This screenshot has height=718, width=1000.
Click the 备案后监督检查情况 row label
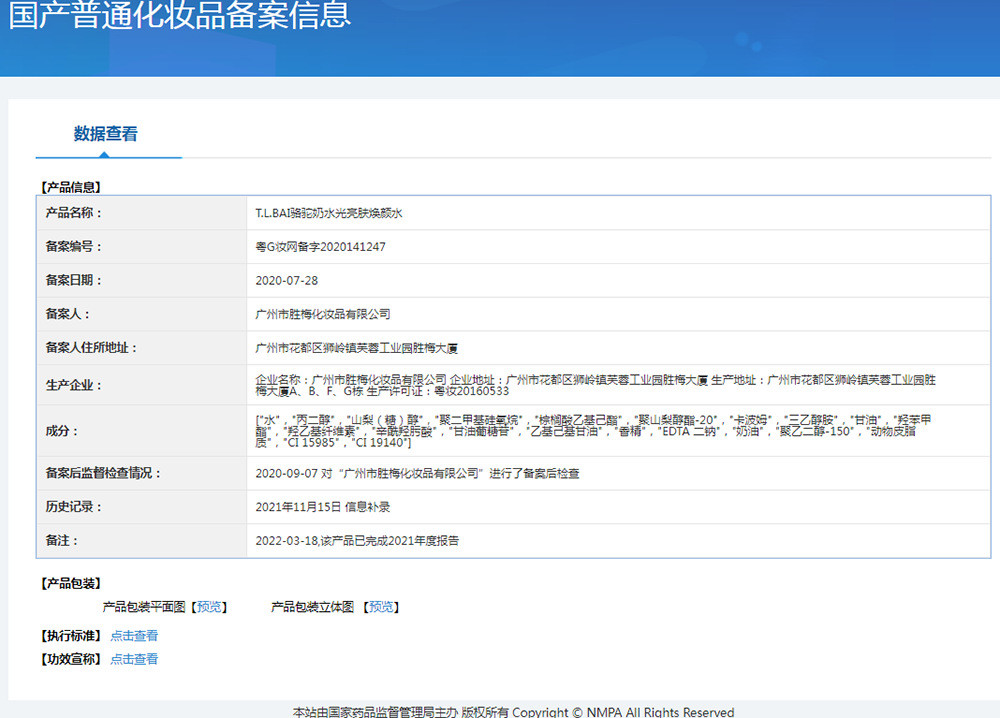(103, 473)
